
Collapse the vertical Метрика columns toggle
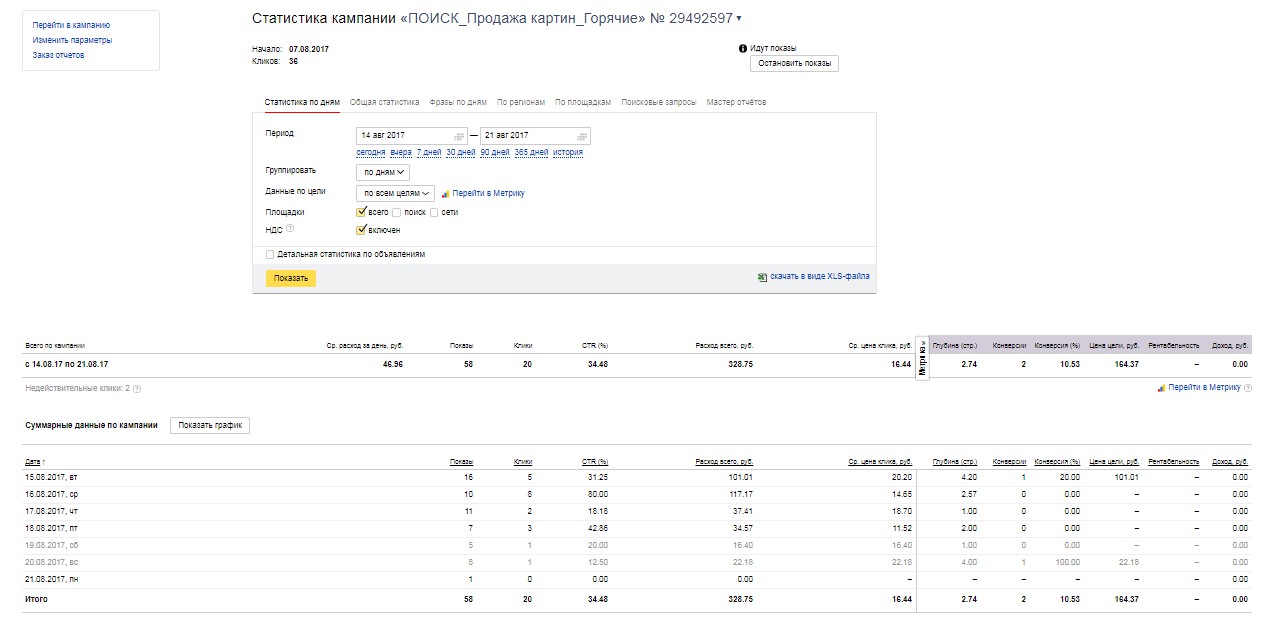pyautogui.click(x=922, y=357)
